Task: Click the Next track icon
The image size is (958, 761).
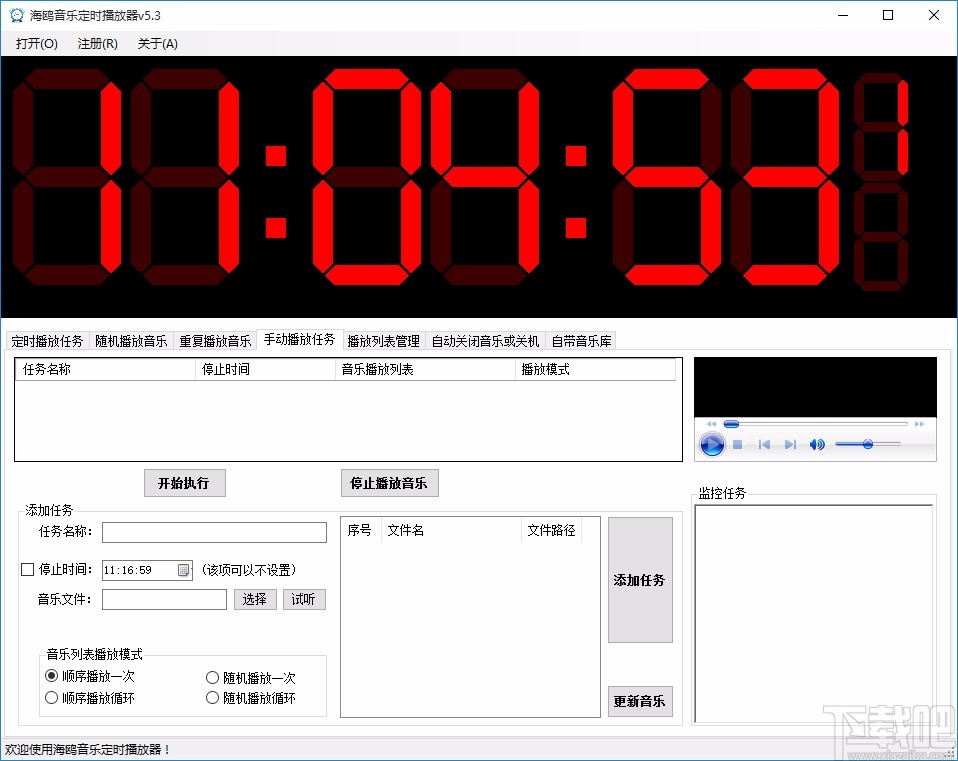Action: [x=790, y=444]
